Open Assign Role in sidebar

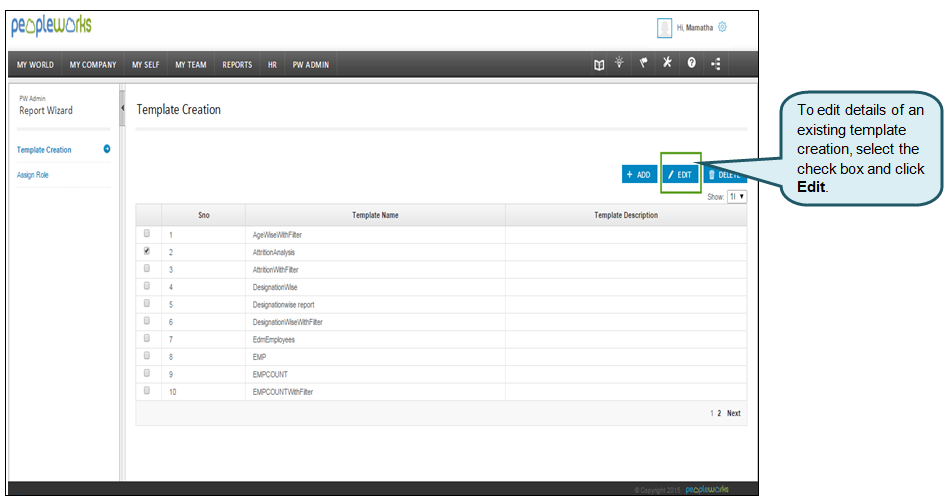click(x=33, y=175)
